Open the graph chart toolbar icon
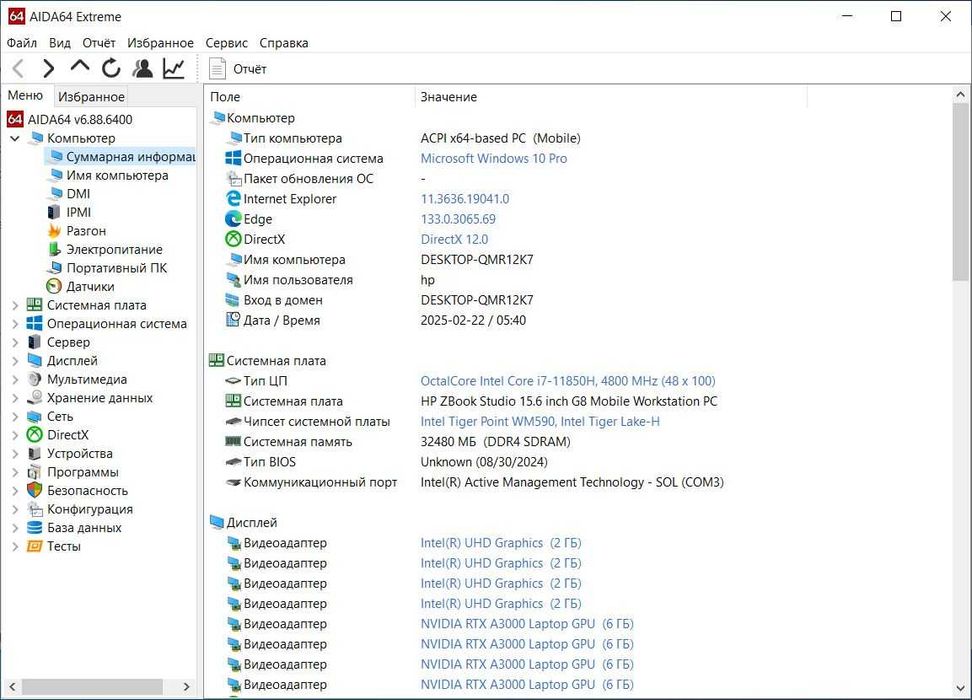Screen dimensions: 972x700 tap(174, 68)
